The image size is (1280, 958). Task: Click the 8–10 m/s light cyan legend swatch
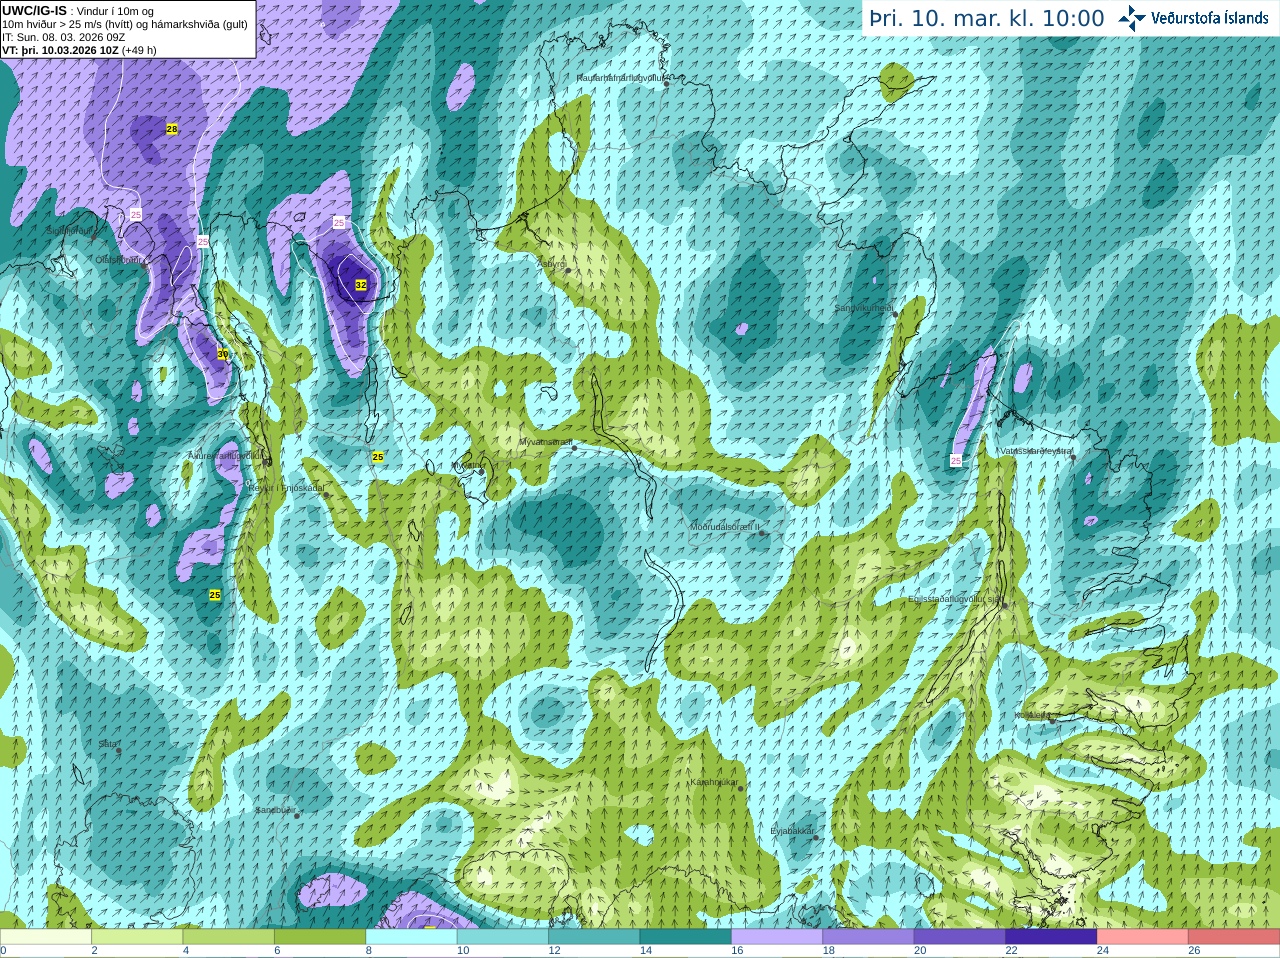(411, 937)
